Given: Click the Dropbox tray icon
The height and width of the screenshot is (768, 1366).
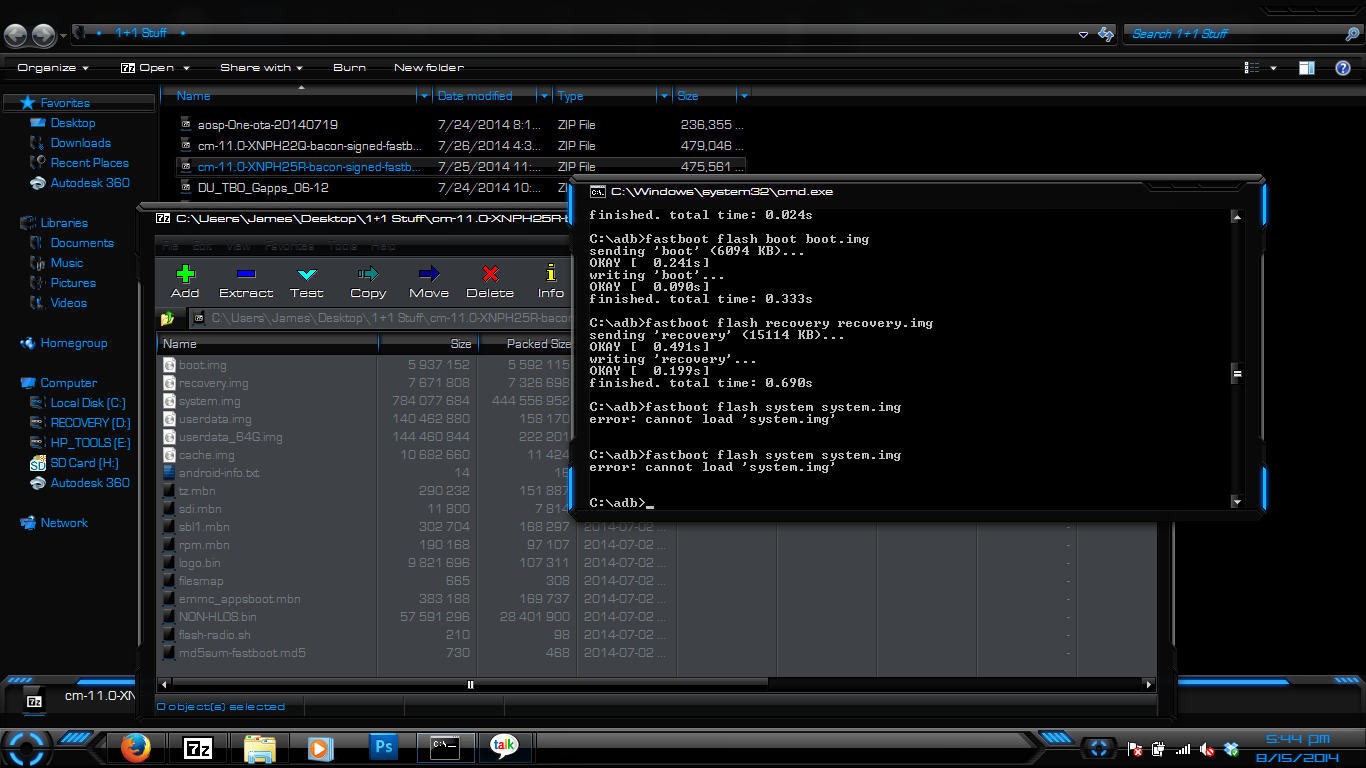Looking at the screenshot, I should coord(1232,749).
